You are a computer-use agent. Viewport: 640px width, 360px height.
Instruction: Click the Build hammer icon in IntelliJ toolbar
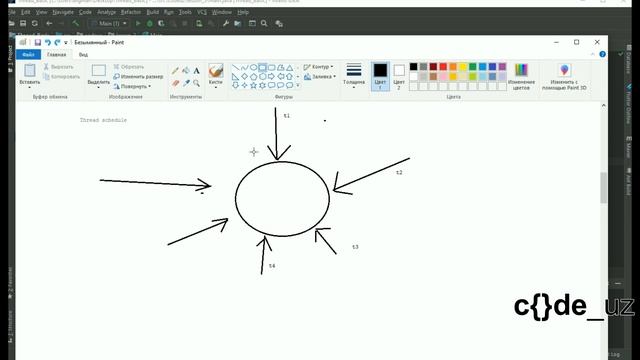(x=76, y=24)
